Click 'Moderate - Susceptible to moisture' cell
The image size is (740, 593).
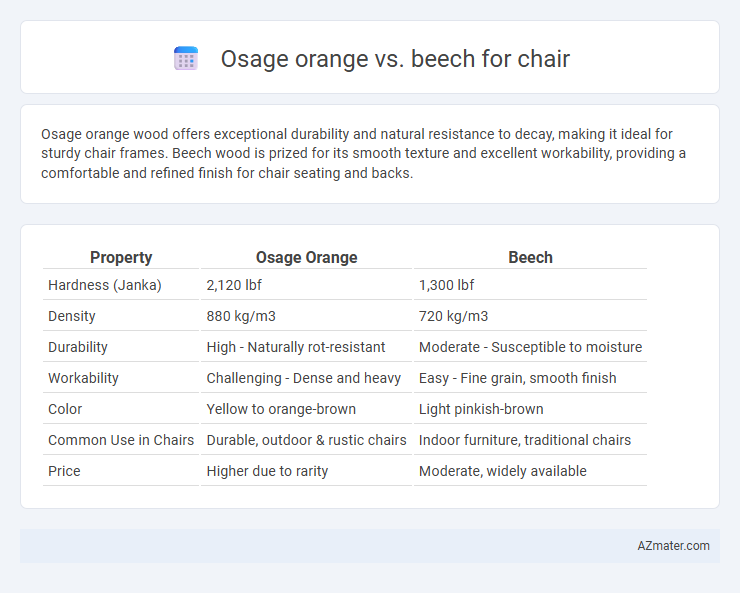pyautogui.click(x=530, y=347)
